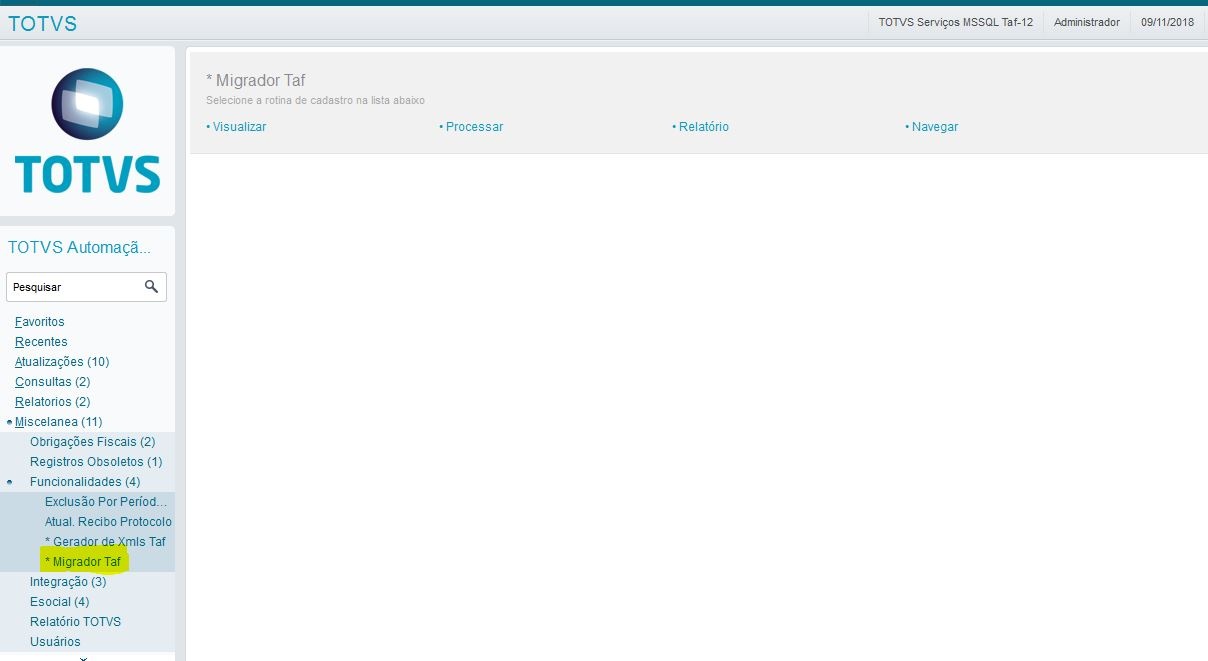This screenshot has height=661, width=1208.
Task: Select Gerador de Xmls Taf routine
Action: (x=105, y=542)
